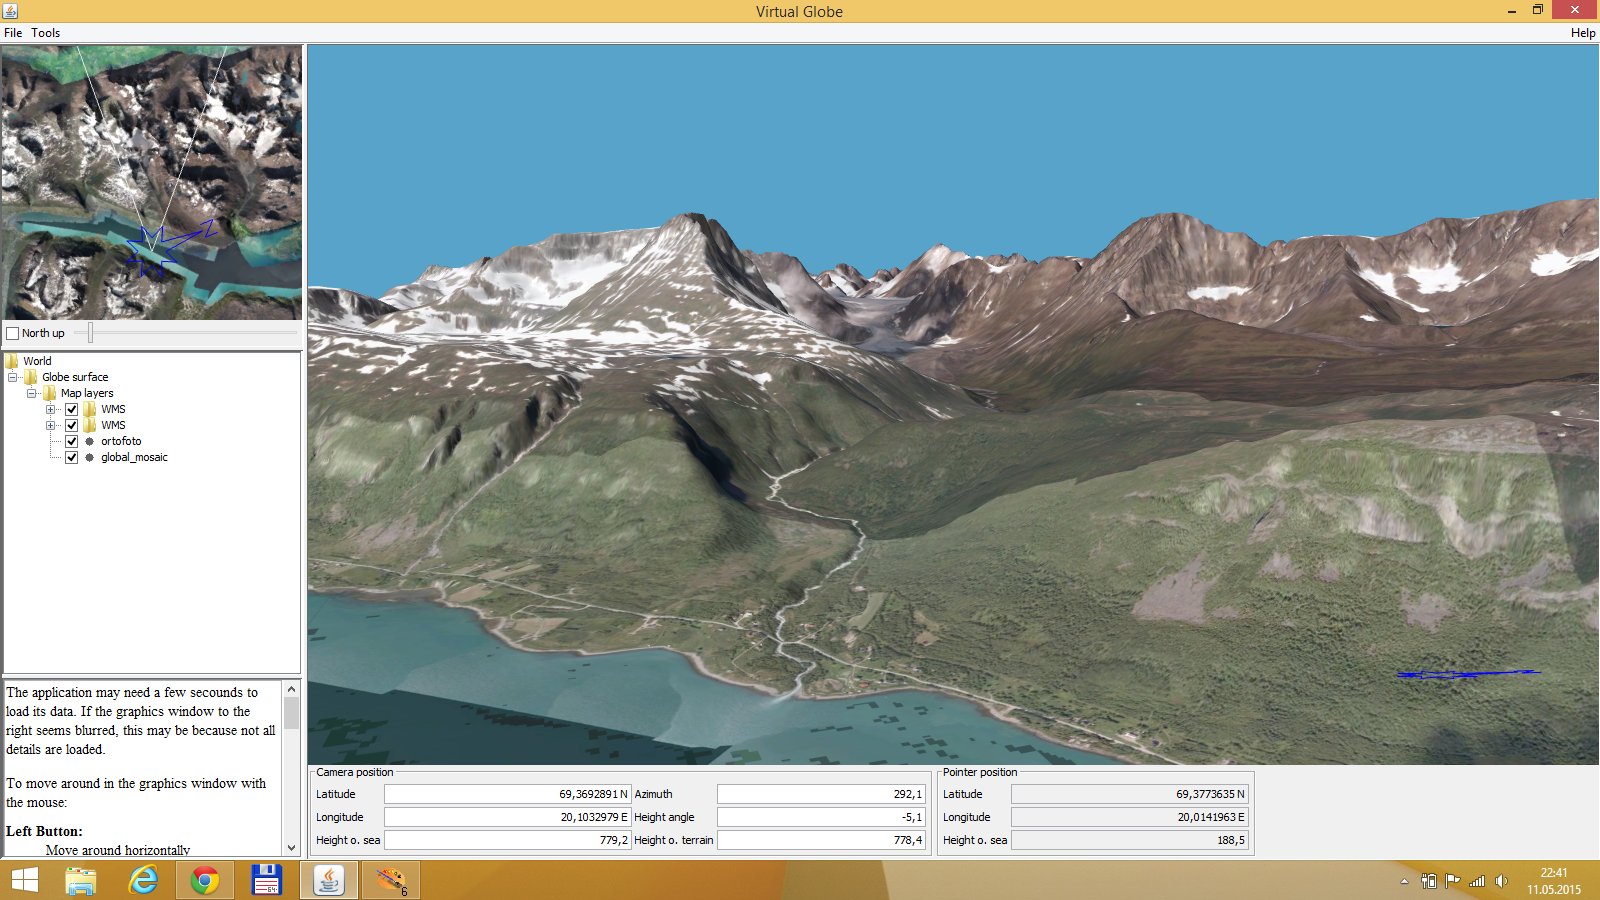Image resolution: width=1600 pixels, height=900 pixels.
Task: Click the ortofoto layer bullet icon
Action: pos(89,441)
